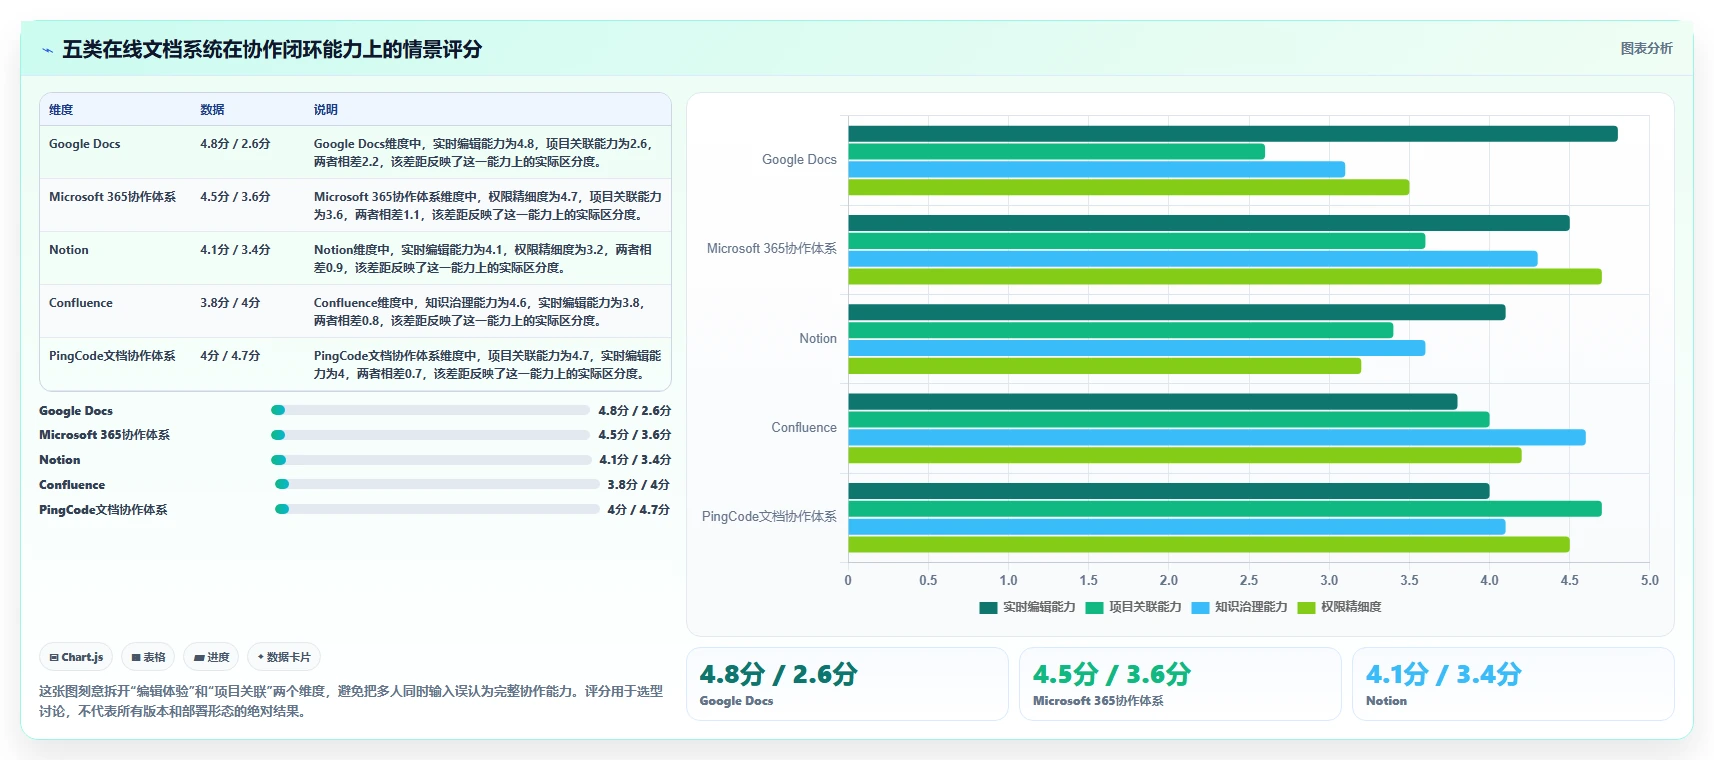Hide the 知识治理能力 legend series
Screen dimensions: 1714x760
tap(1239, 607)
